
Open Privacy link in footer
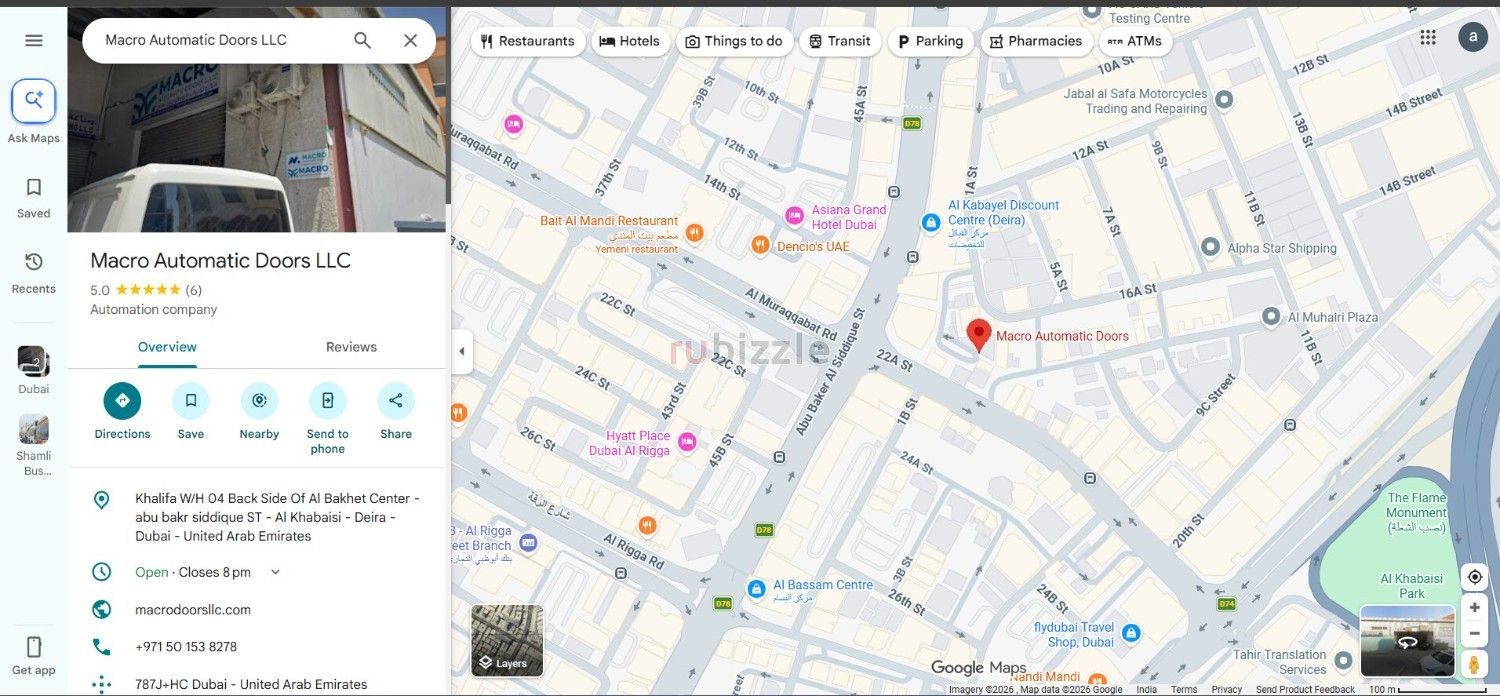pos(1226,689)
